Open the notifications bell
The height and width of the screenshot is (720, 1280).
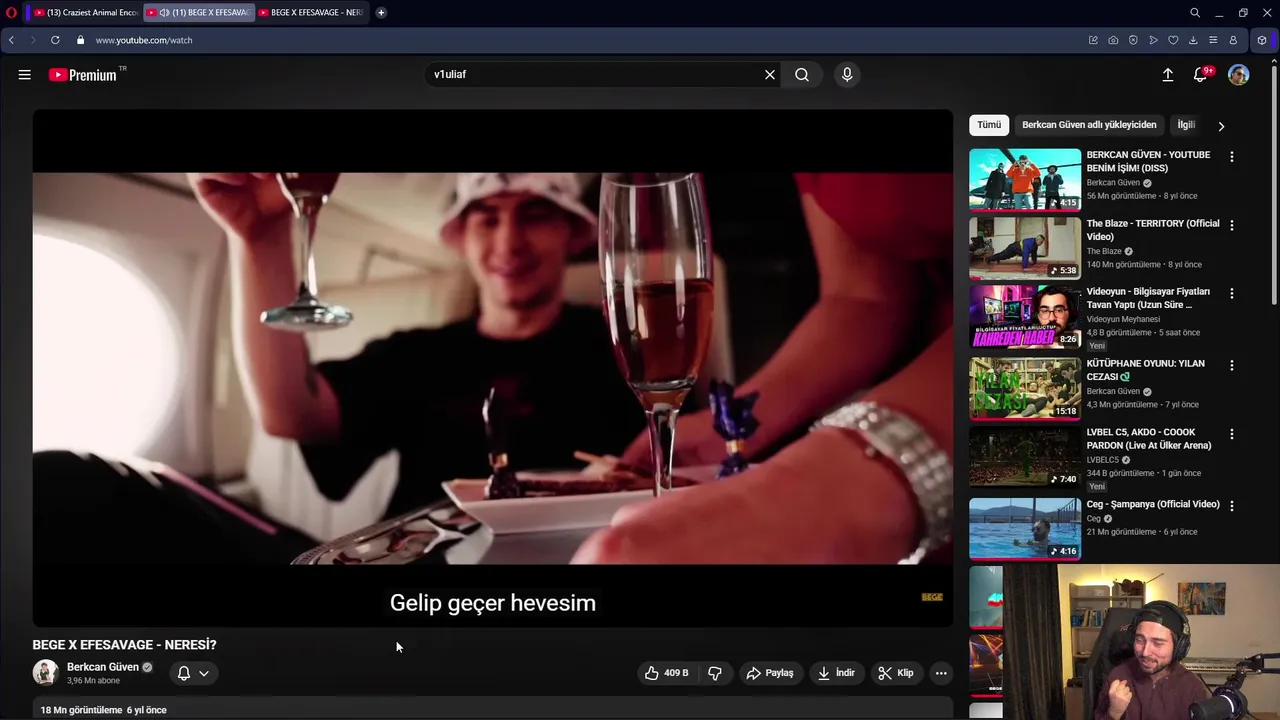tap(1201, 75)
